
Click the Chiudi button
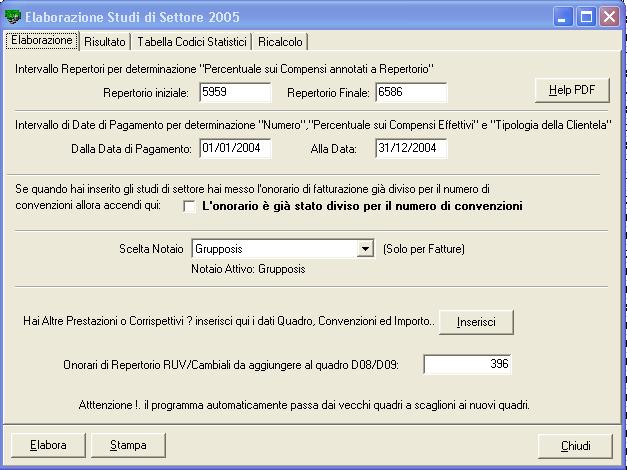pyautogui.click(x=575, y=446)
